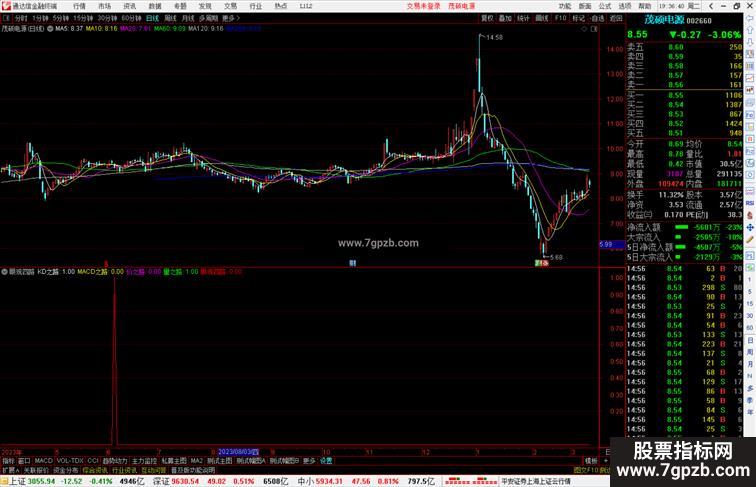
Task: Click the 月 period icon in sidebar
Action: point(750,365)
